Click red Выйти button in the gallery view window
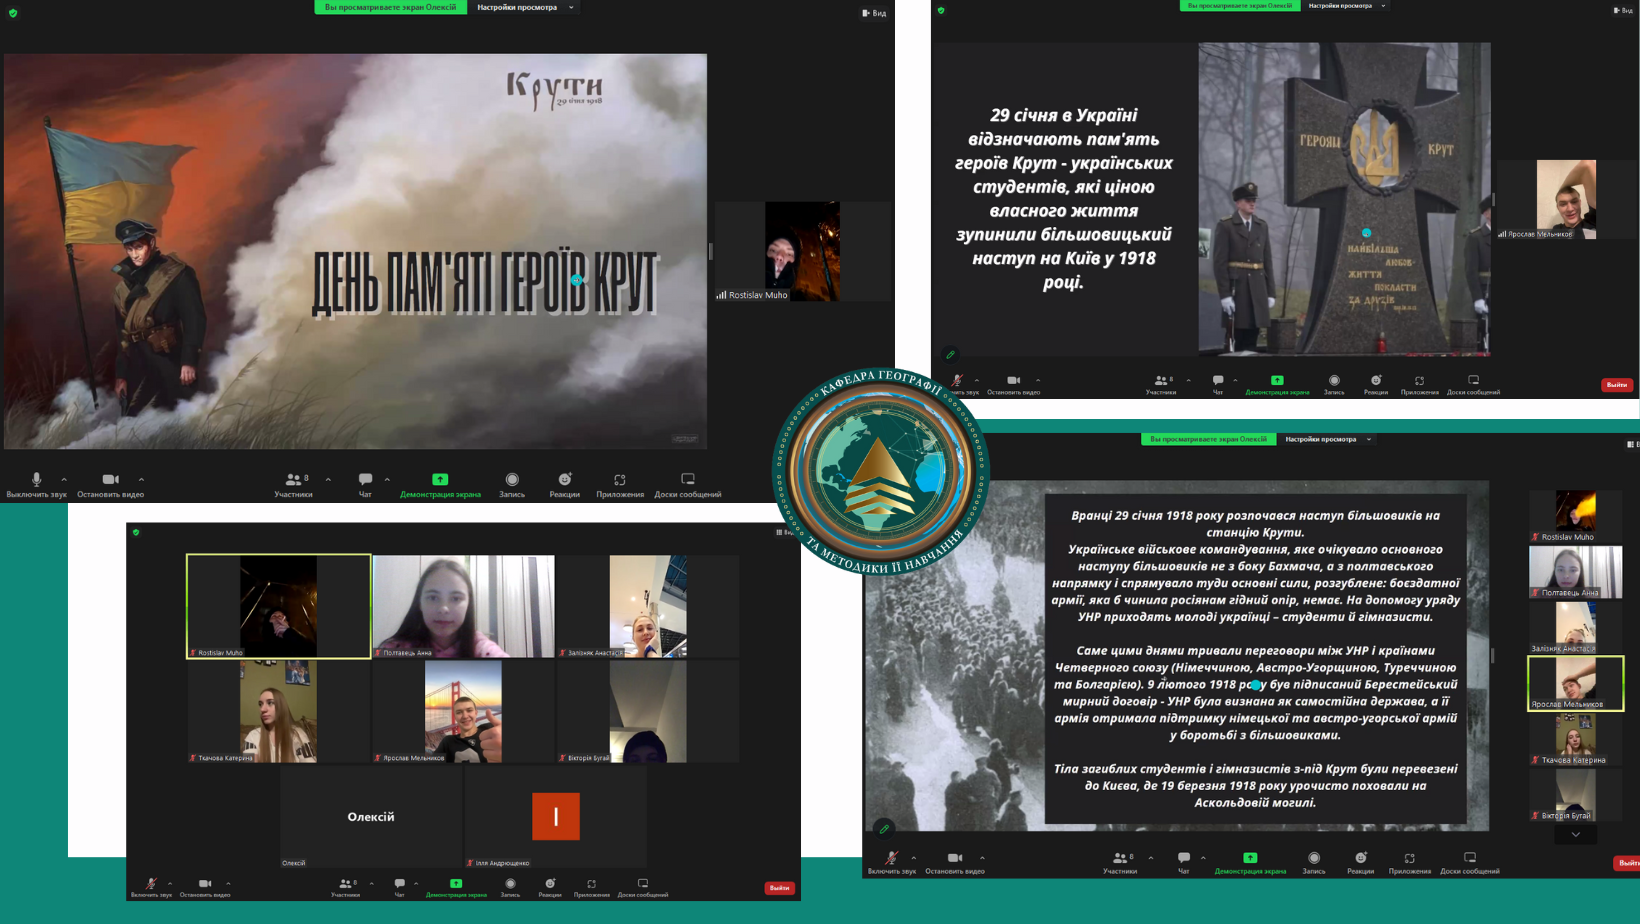The width and height of the screenshot is (1640, 924). (780, 888)
